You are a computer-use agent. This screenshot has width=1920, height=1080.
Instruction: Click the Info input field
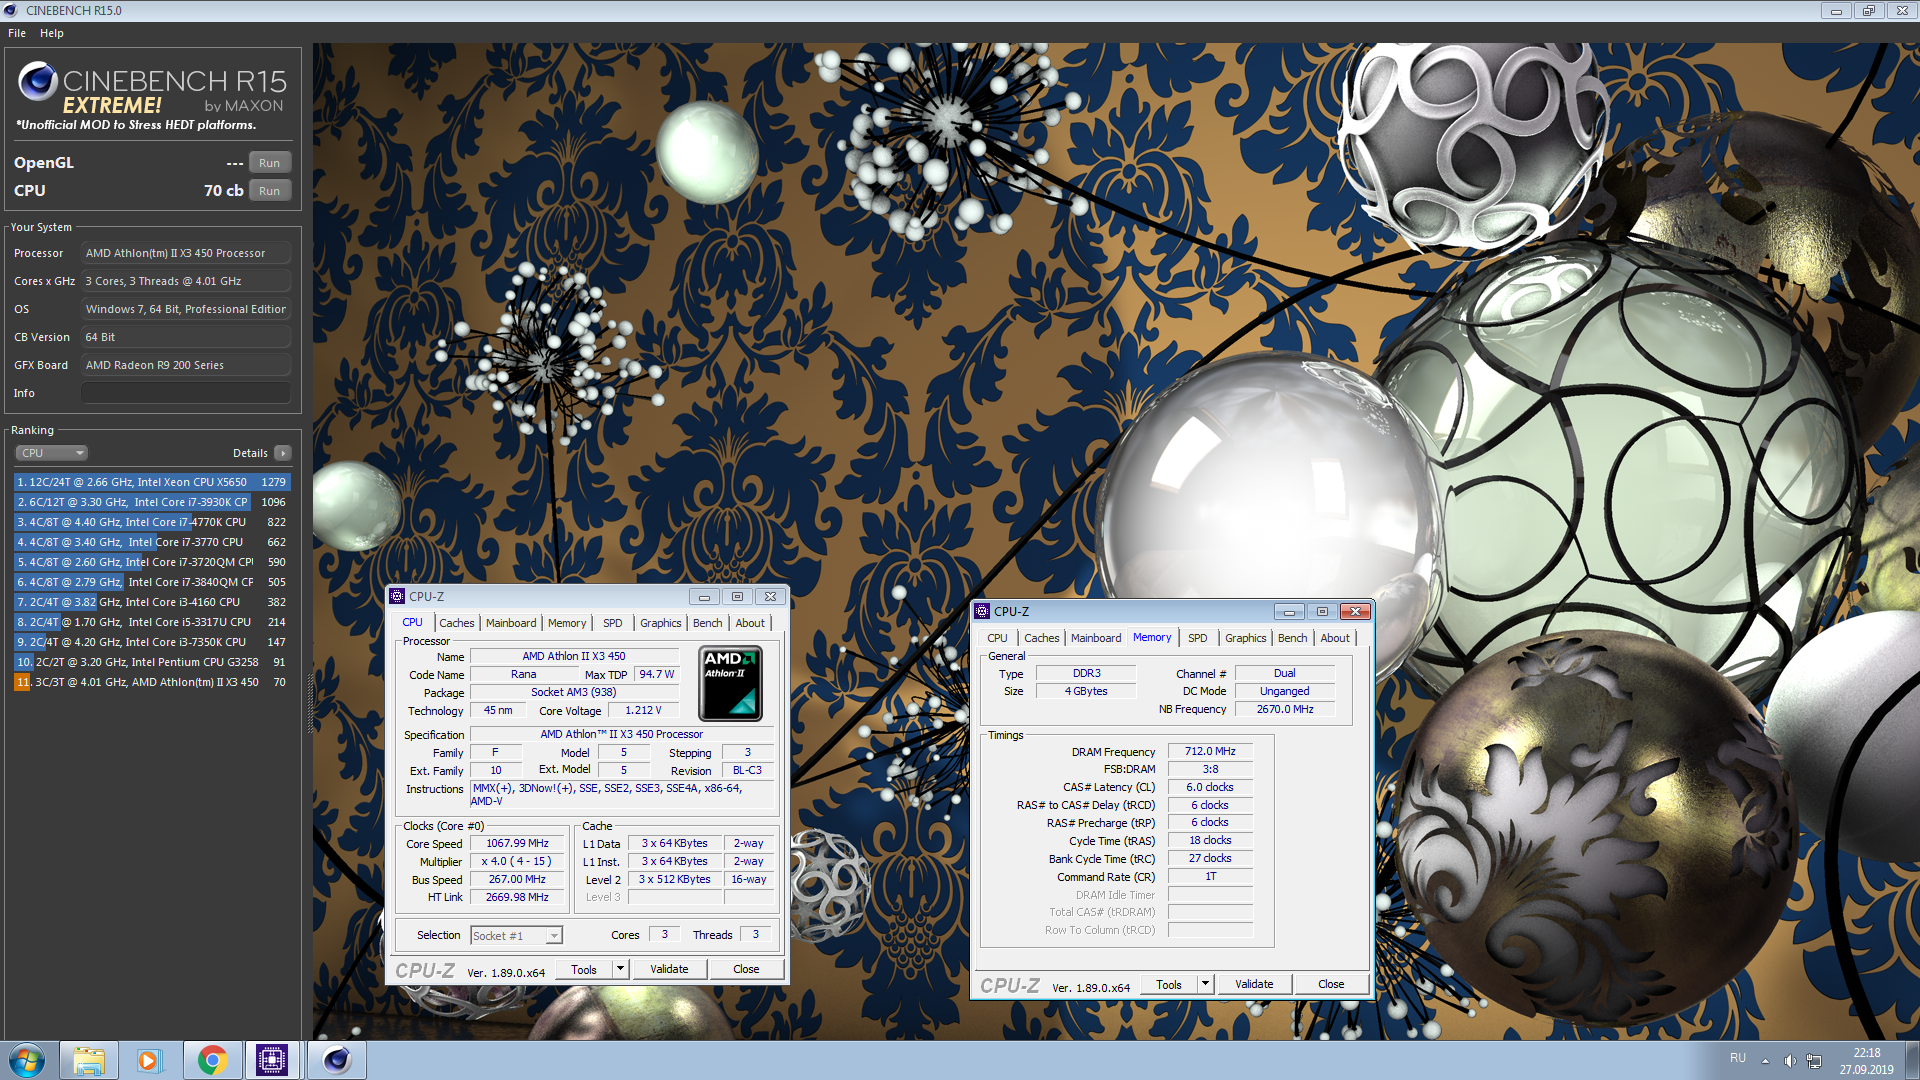pos(186,393)
